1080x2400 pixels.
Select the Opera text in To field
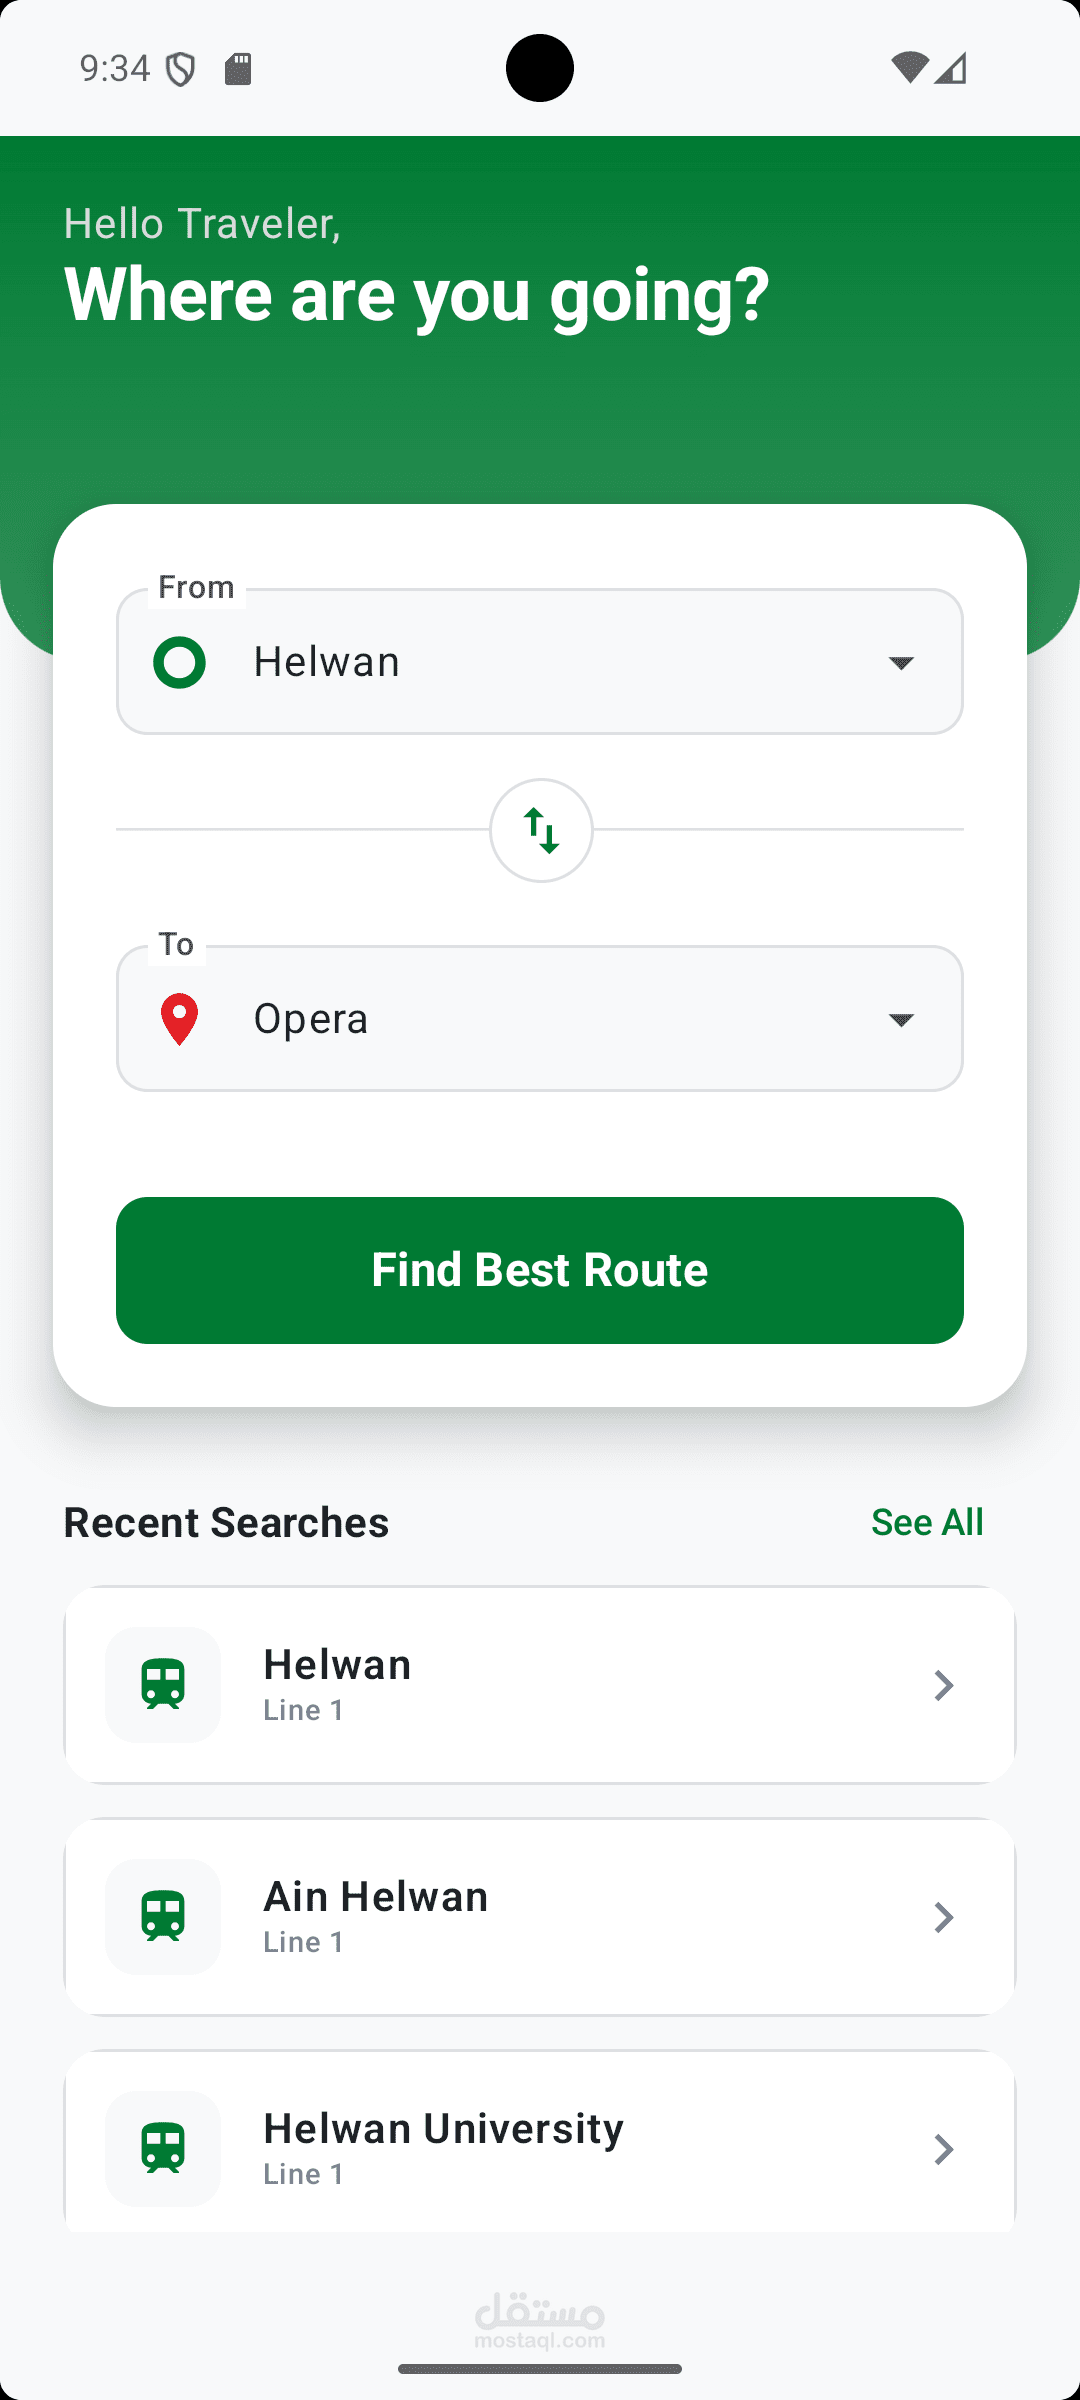click(311, 1019)
